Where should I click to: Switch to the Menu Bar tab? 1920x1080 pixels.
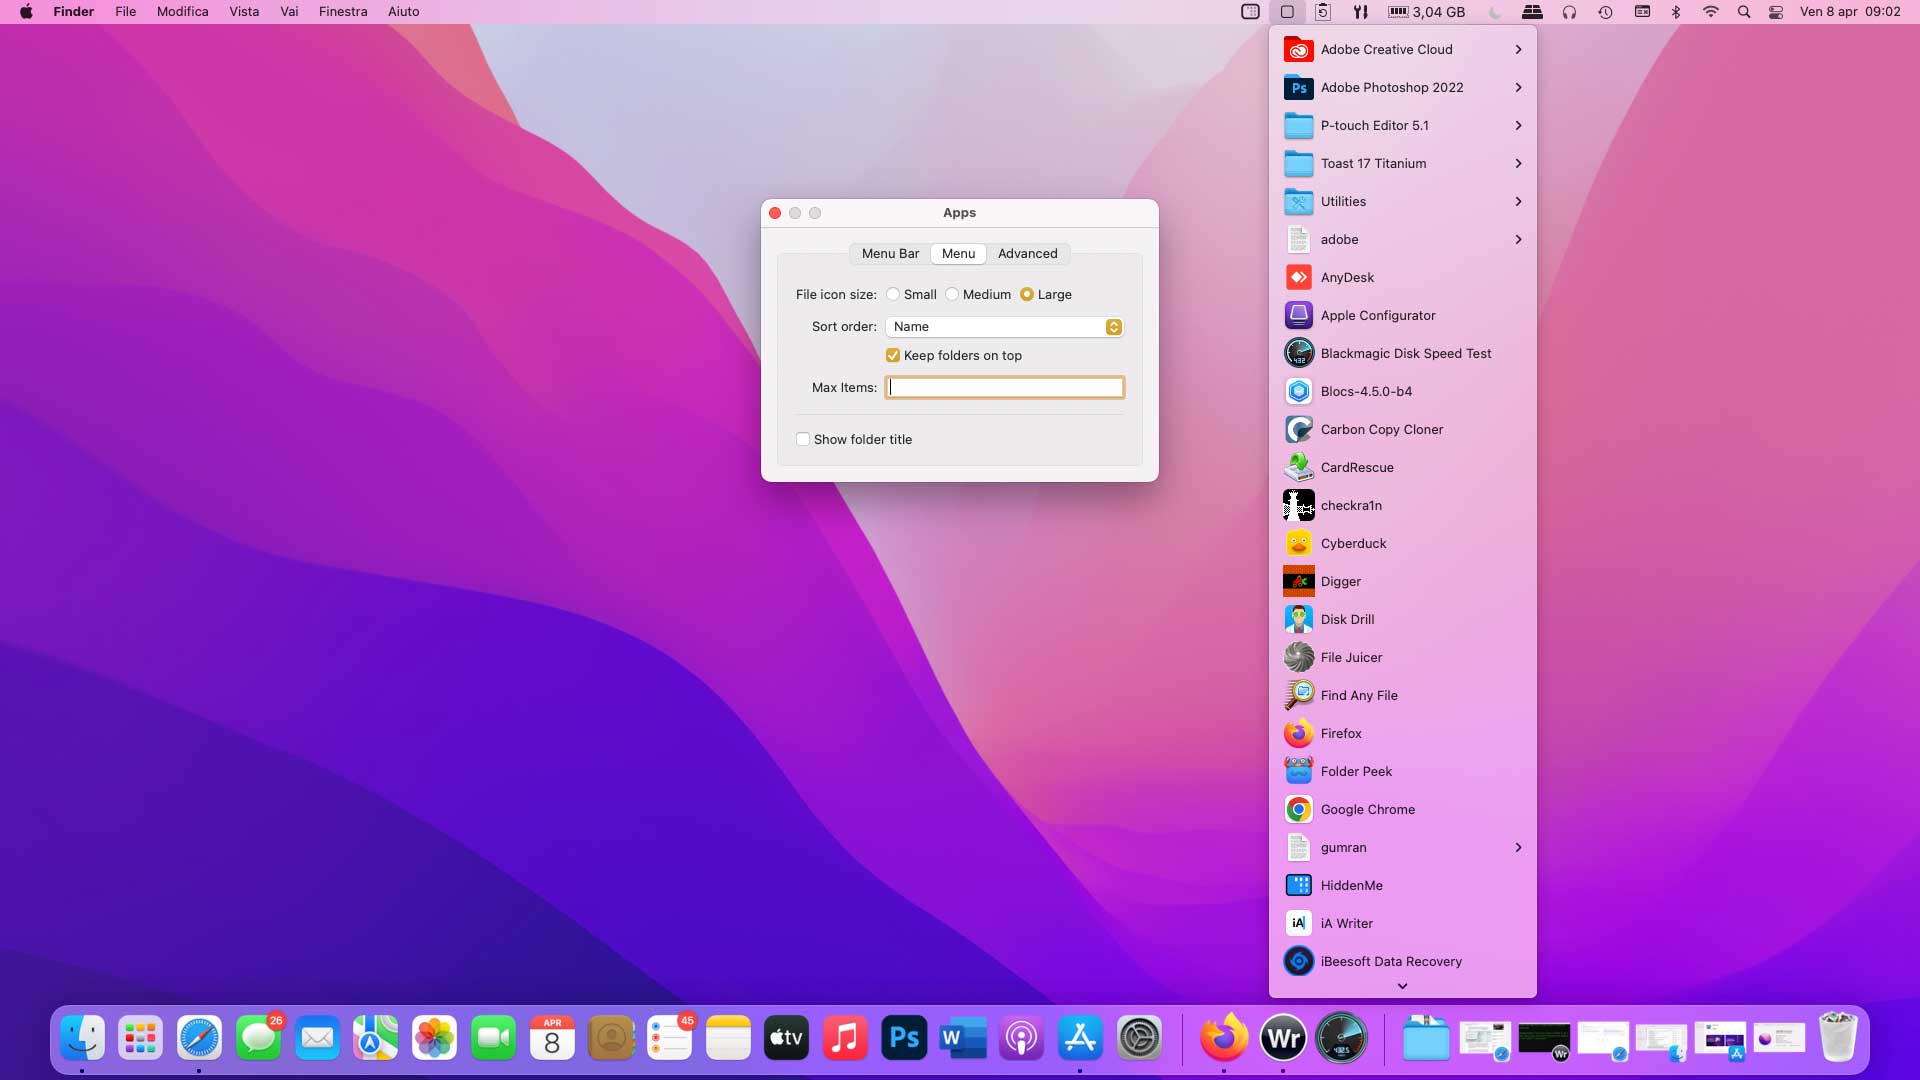coord(890,253)
